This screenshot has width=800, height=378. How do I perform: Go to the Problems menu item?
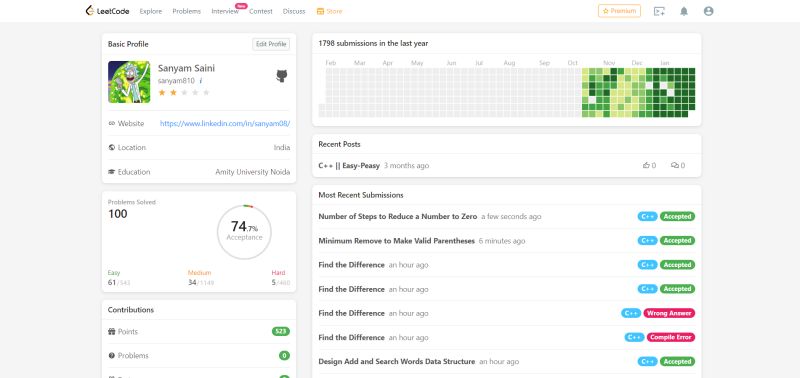186,11
